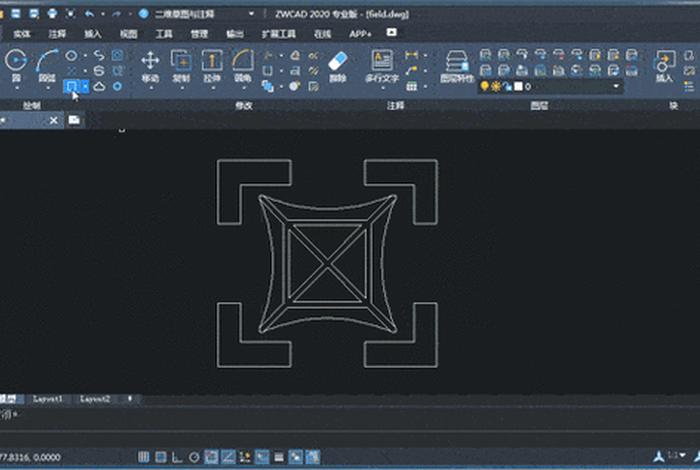Toggle layer 0 on/off lightbulb
The width and height of the screenshot is (700, 470).
pyautogui.click(x=485, y=86)
